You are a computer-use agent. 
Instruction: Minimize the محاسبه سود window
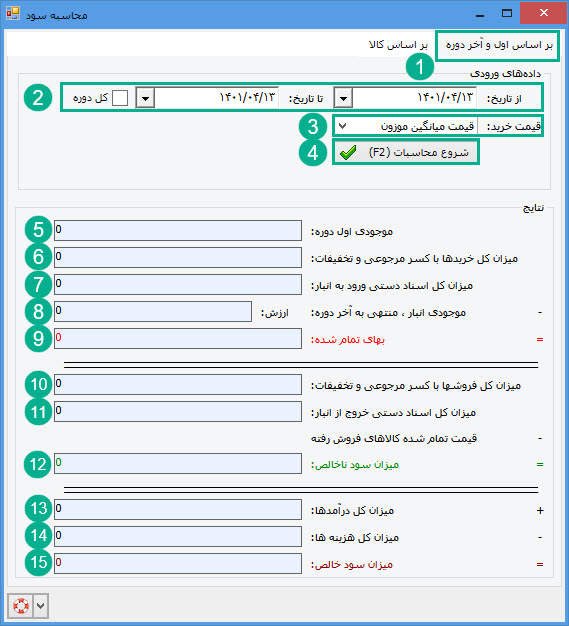tap(480, 14)
